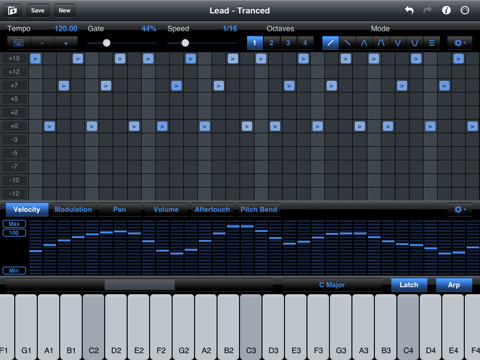The width and height of the screenshot is (480, 360).
Task: Select the +0 row label
Action: [14, 126]
